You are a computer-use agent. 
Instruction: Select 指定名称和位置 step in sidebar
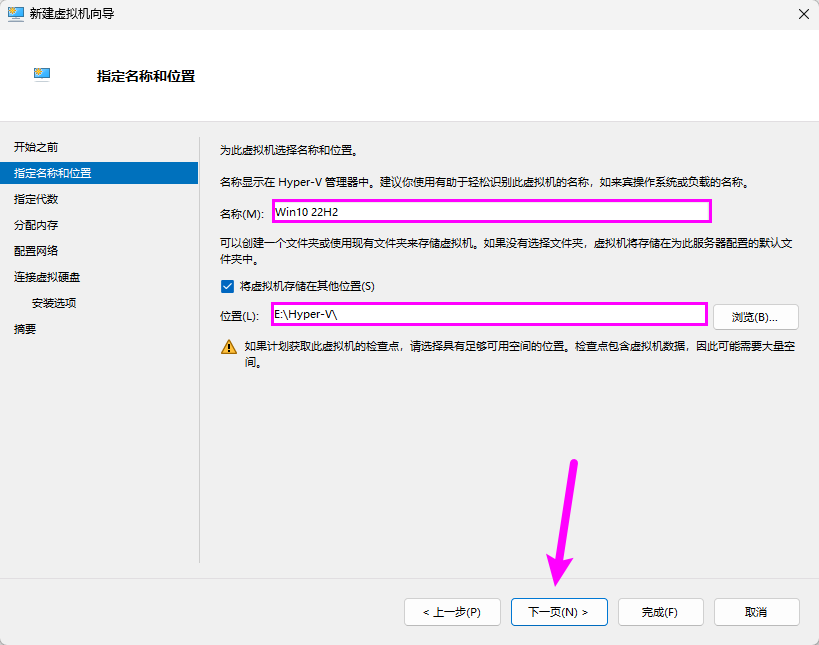99,173
